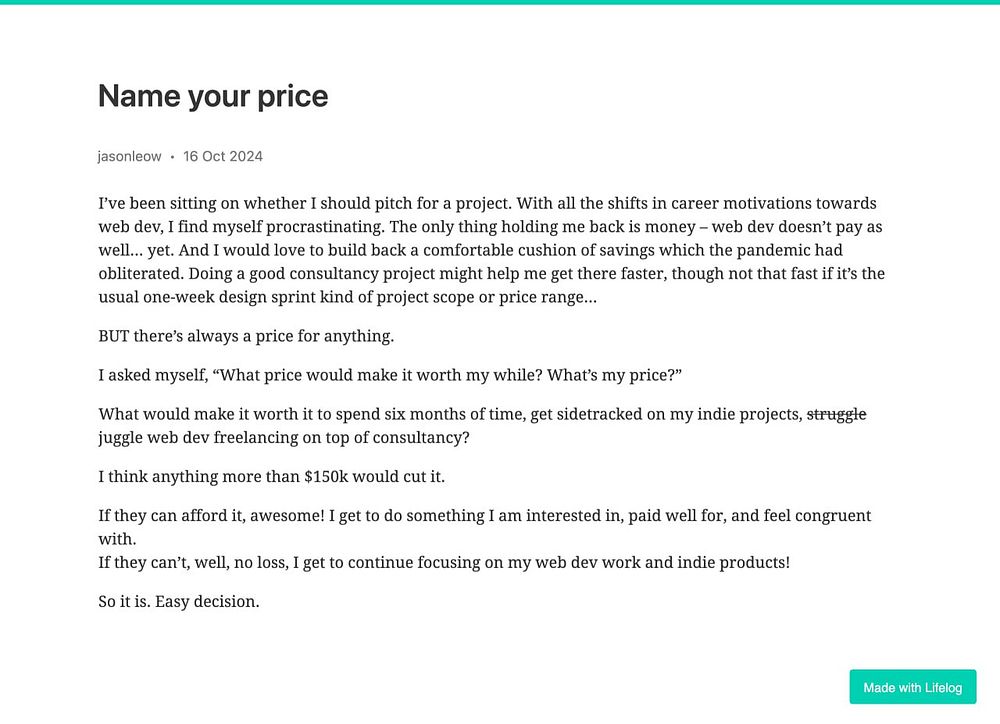Click the struck-through word "struggle"
The image size is (1000, 724).
pyautogui.click(x=836, y=414)
